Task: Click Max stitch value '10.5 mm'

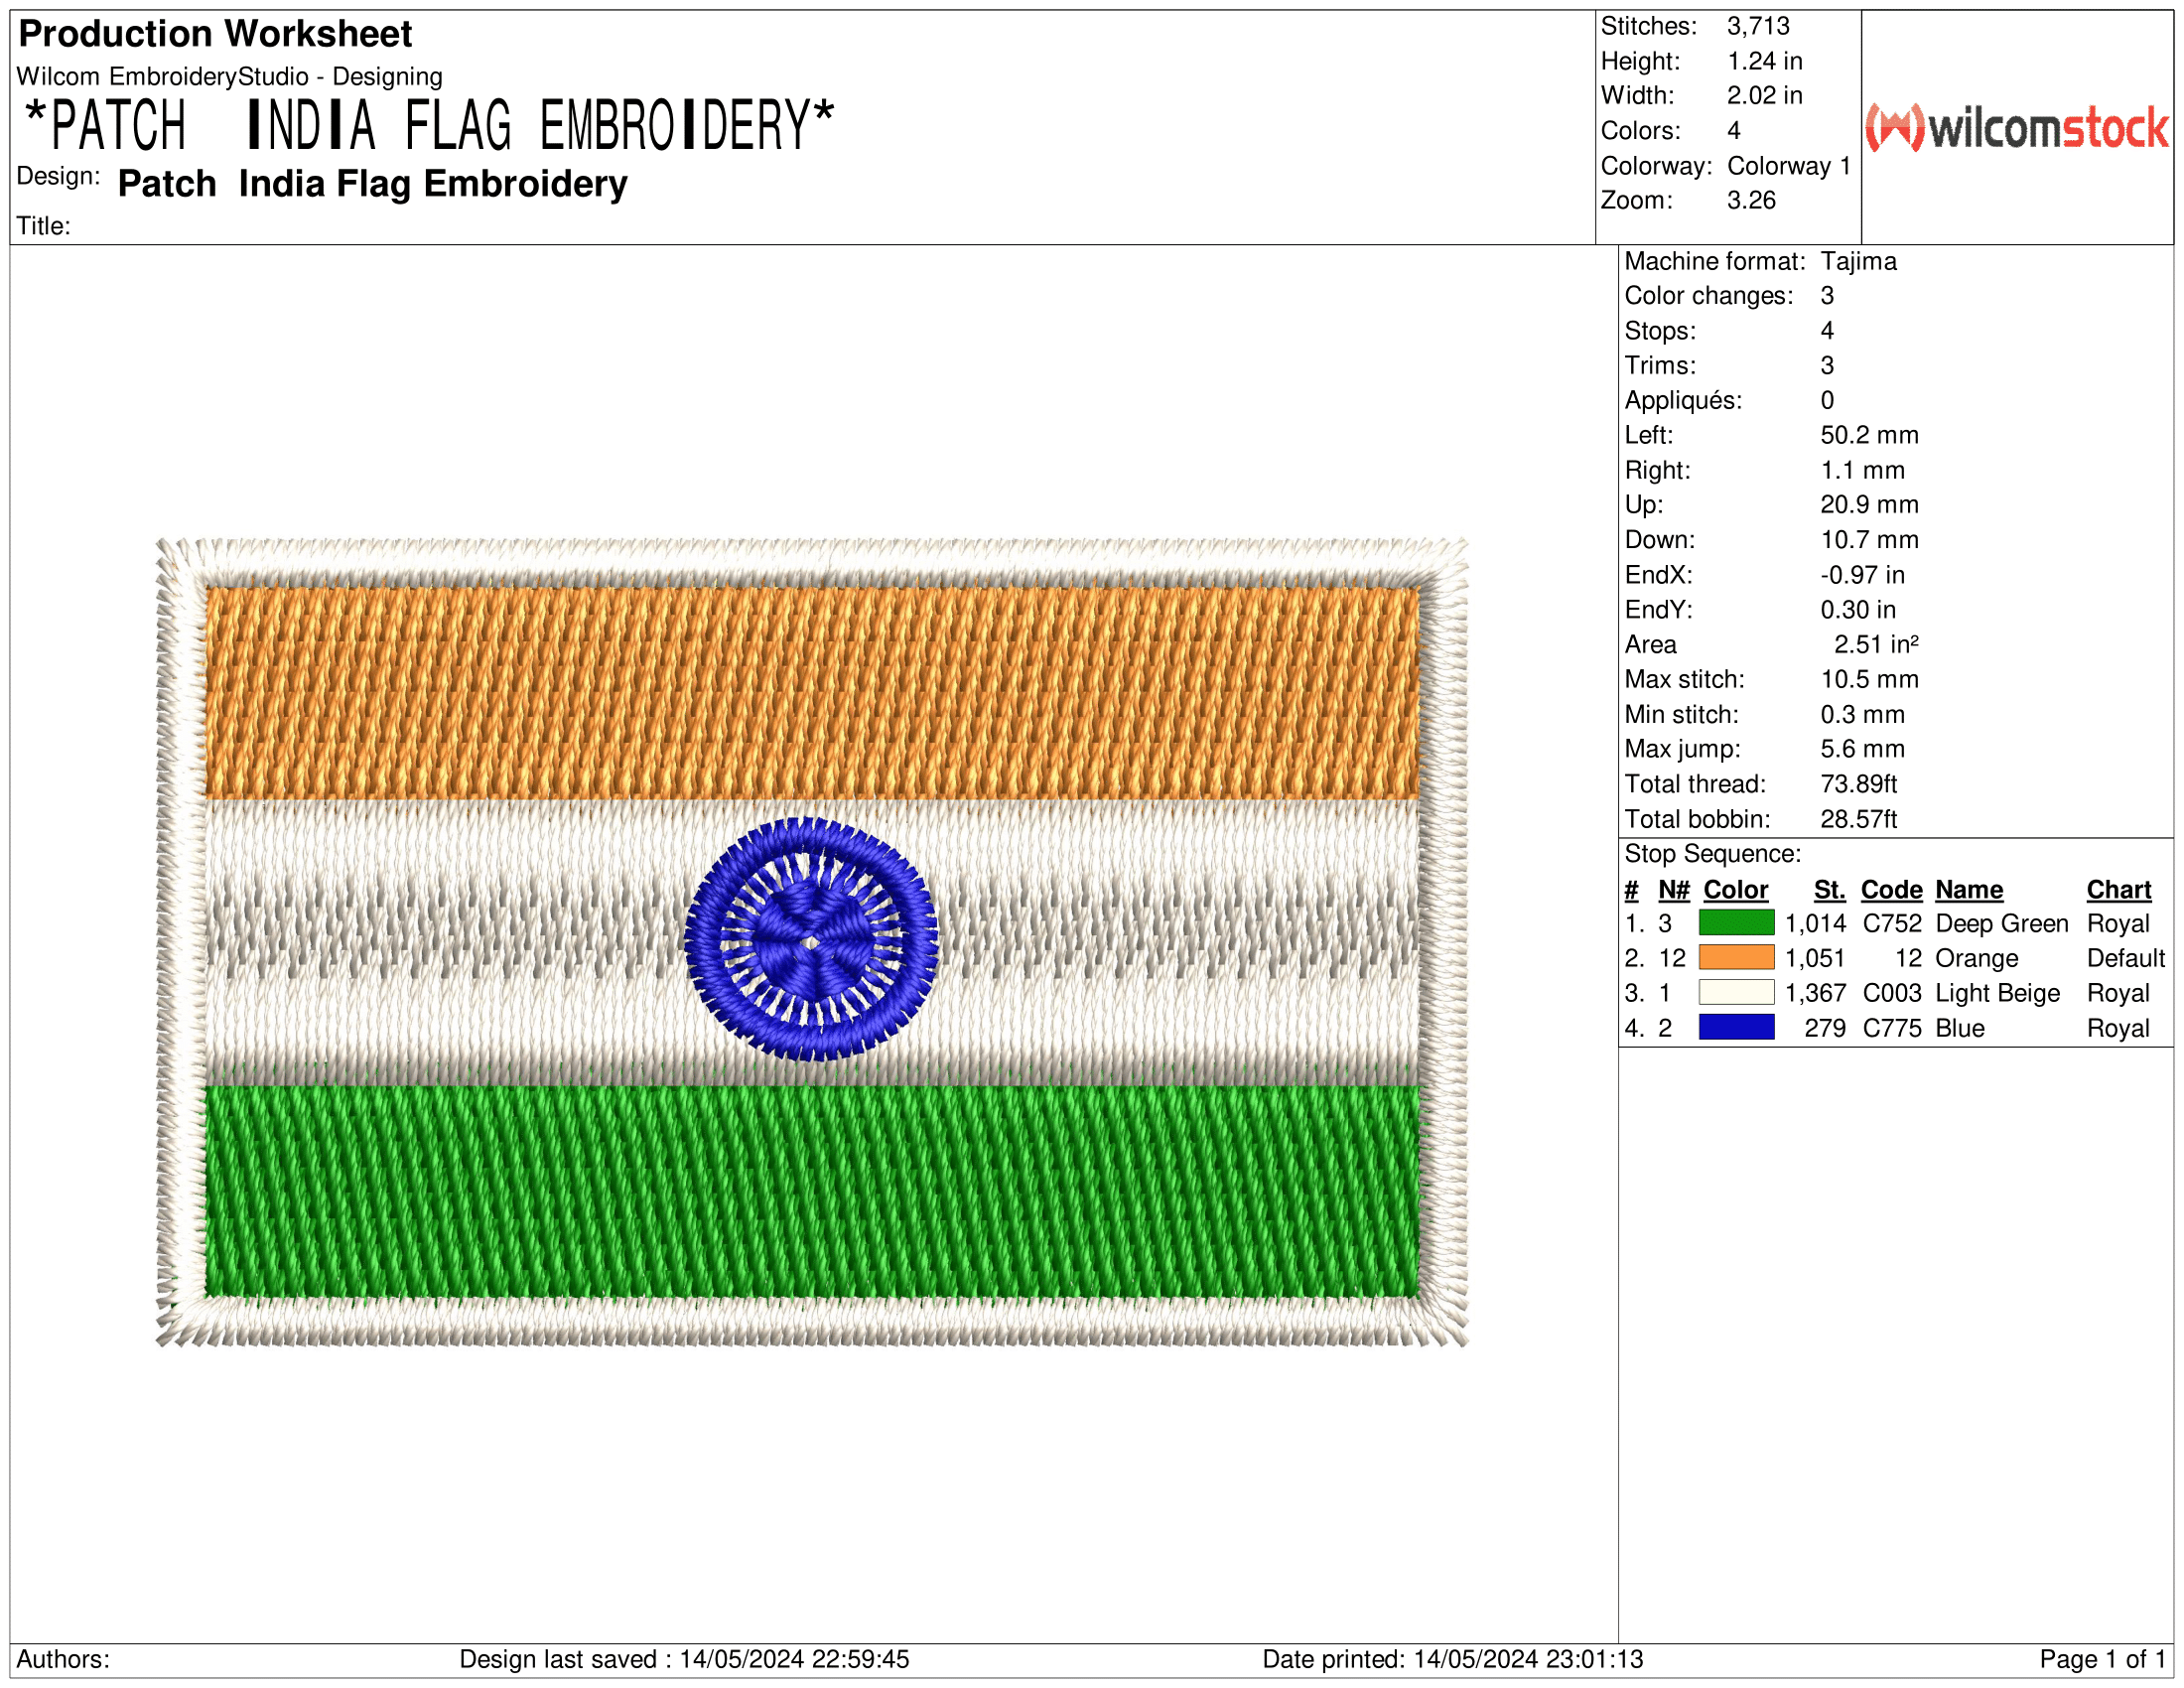Action: coord(1868,680)
